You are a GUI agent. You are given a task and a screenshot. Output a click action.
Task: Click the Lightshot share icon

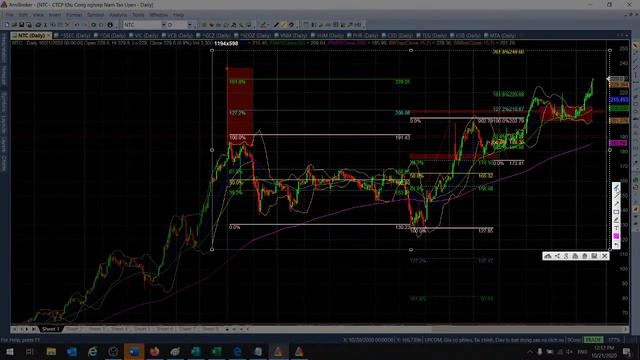[557, 256]
